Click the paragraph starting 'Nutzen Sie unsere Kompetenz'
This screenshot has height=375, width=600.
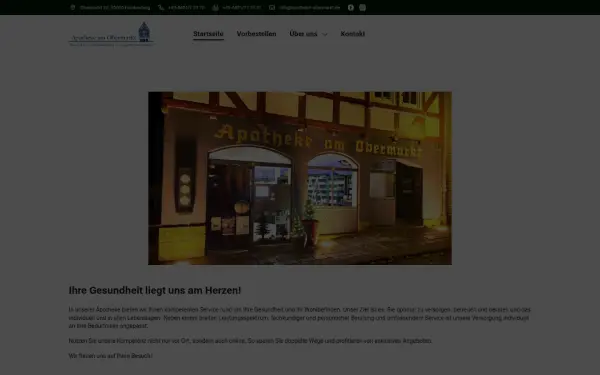[250, 341]
